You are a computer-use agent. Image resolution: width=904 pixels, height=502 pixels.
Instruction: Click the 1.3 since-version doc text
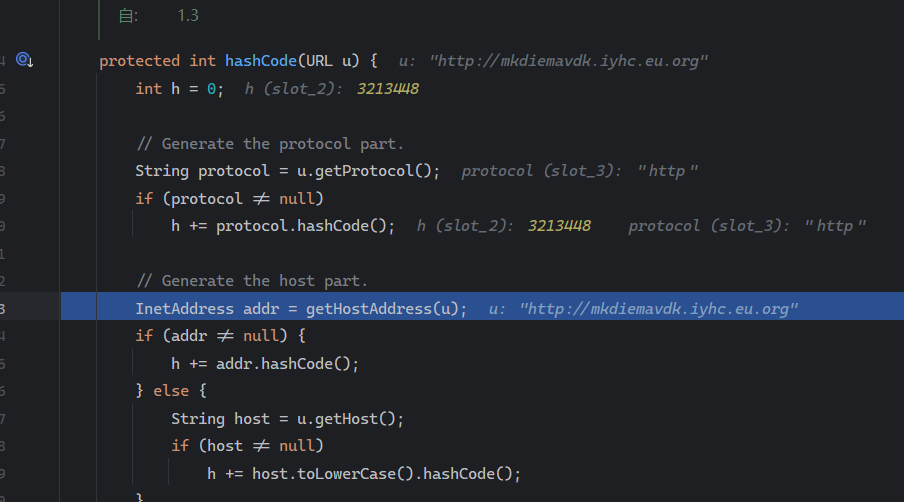click(x=188, y=16)
